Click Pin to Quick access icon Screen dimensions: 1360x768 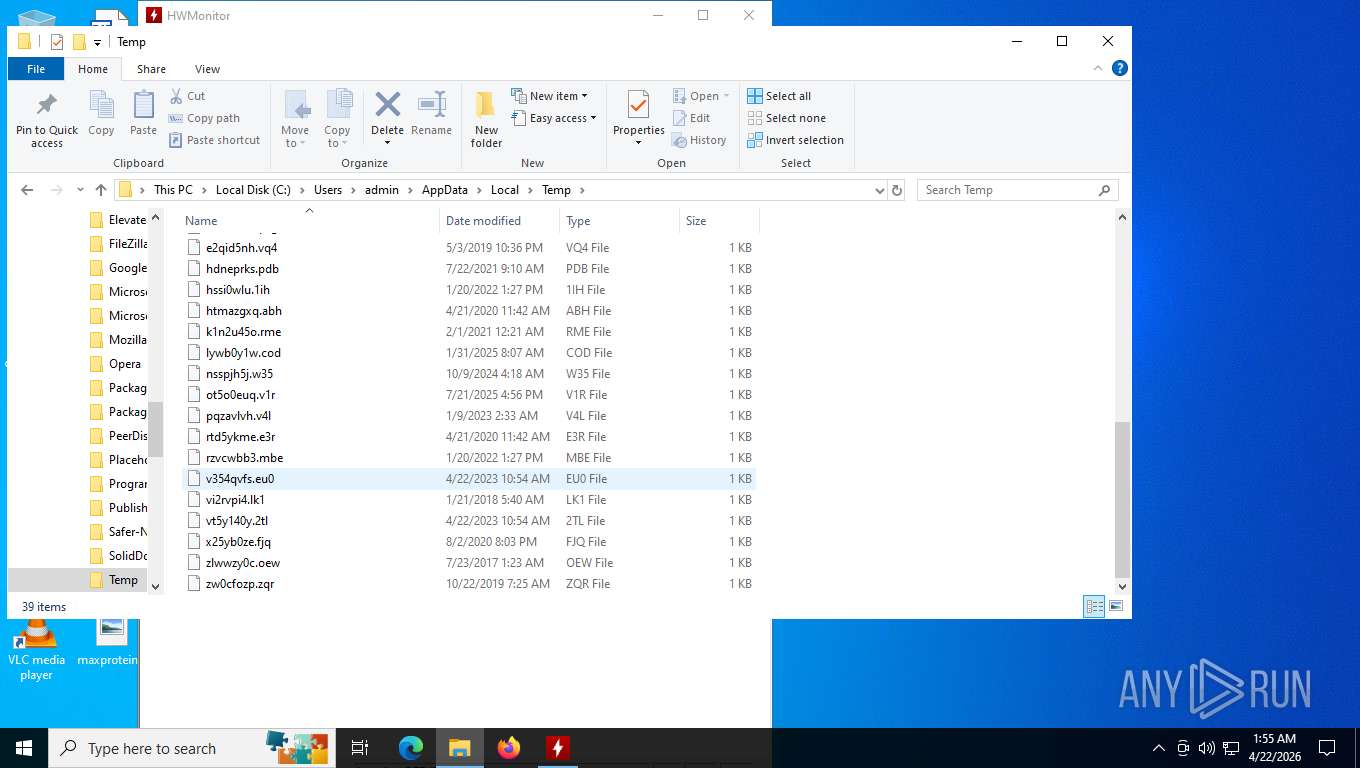[47, 120]
